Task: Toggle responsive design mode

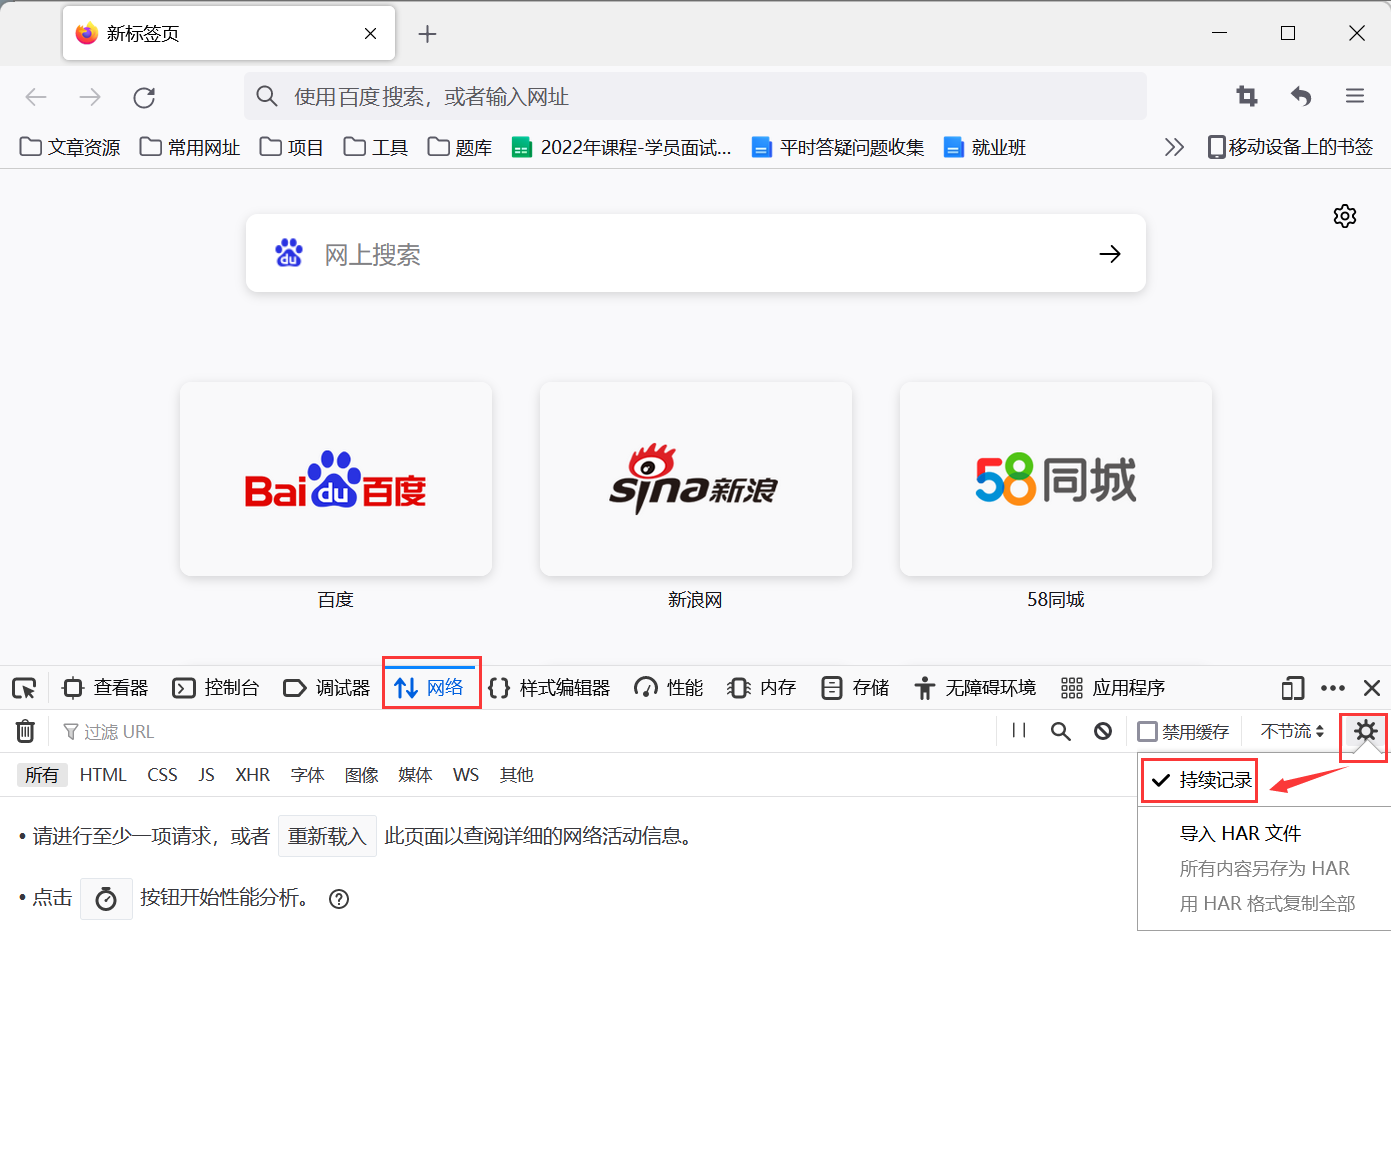Action: coord(1291,688)
